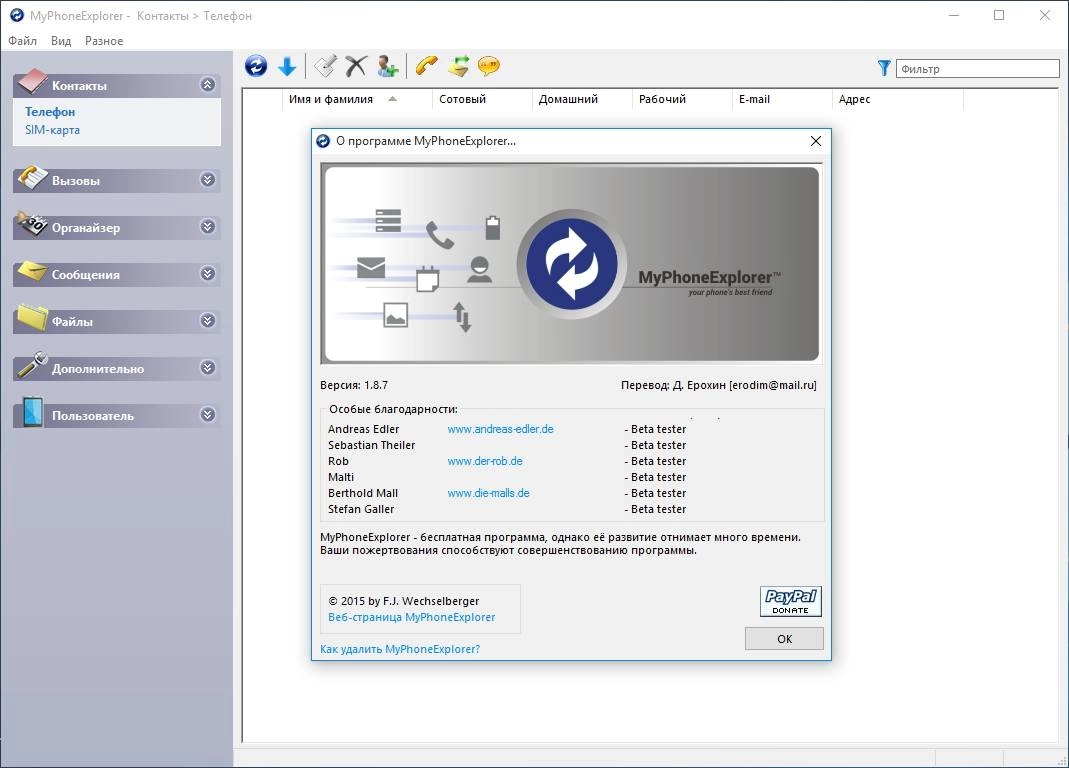This screenshot has height=768, width=1069.
Task: Open the www.die-malls.de link
Action: tap(488, 493)
